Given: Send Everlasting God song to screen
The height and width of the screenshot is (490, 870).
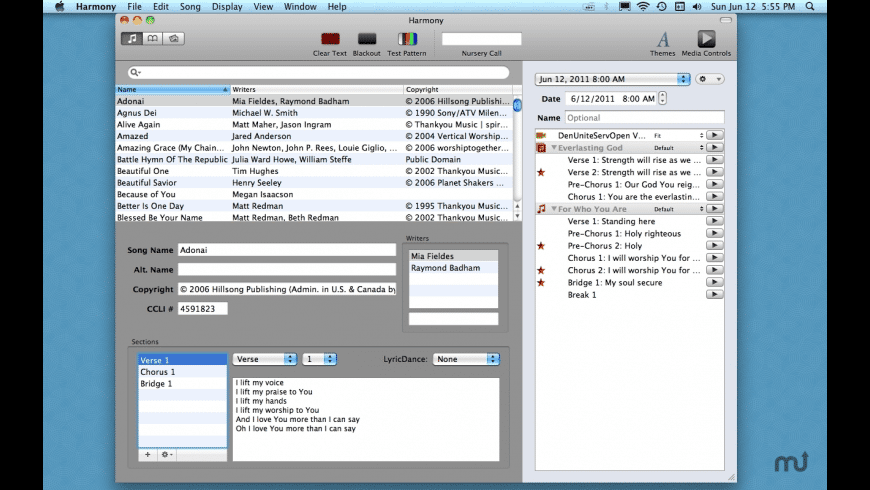Looking at the screenshot, I should click(715, 147).
